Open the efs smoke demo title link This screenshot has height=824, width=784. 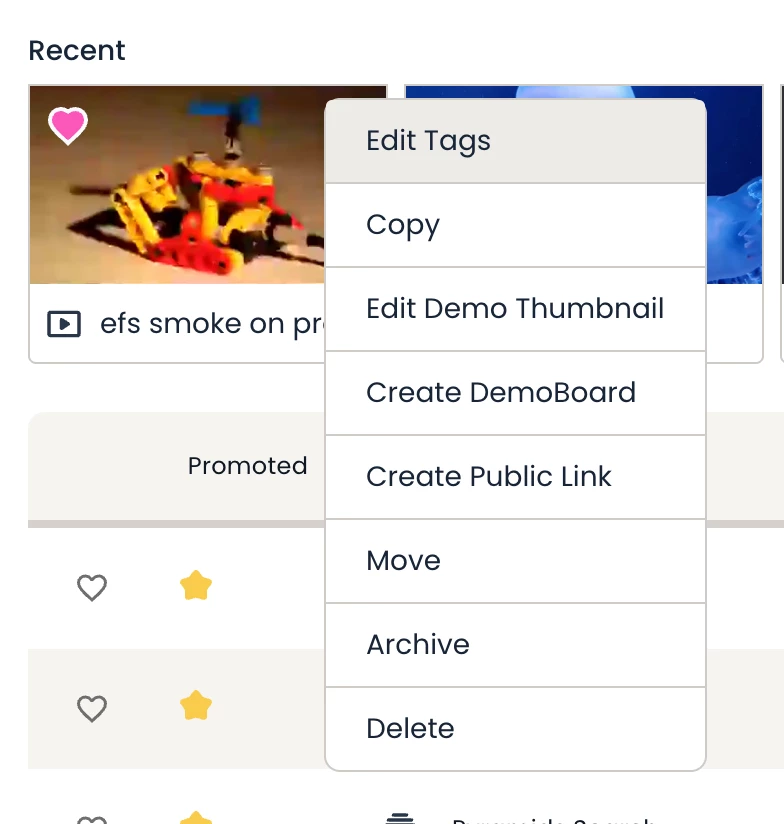pos(210,324)
